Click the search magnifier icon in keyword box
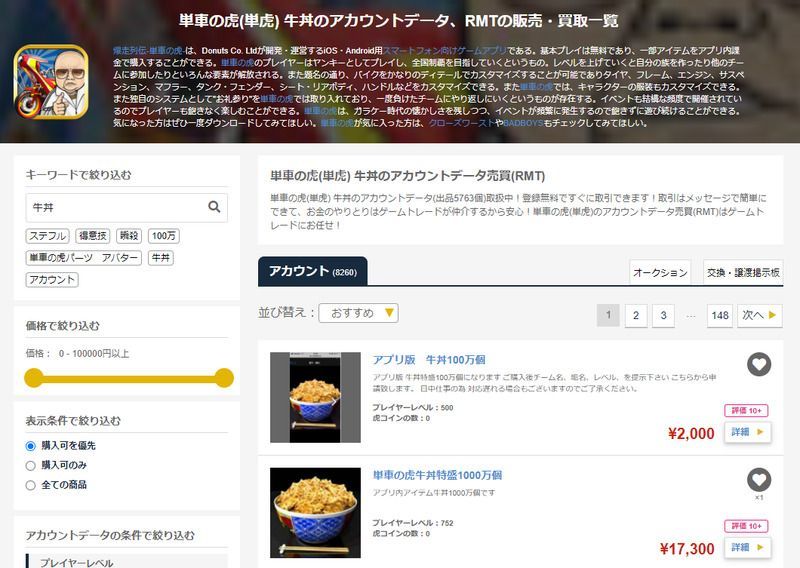This screenshot has height=568, width=800. pos(214,207)
